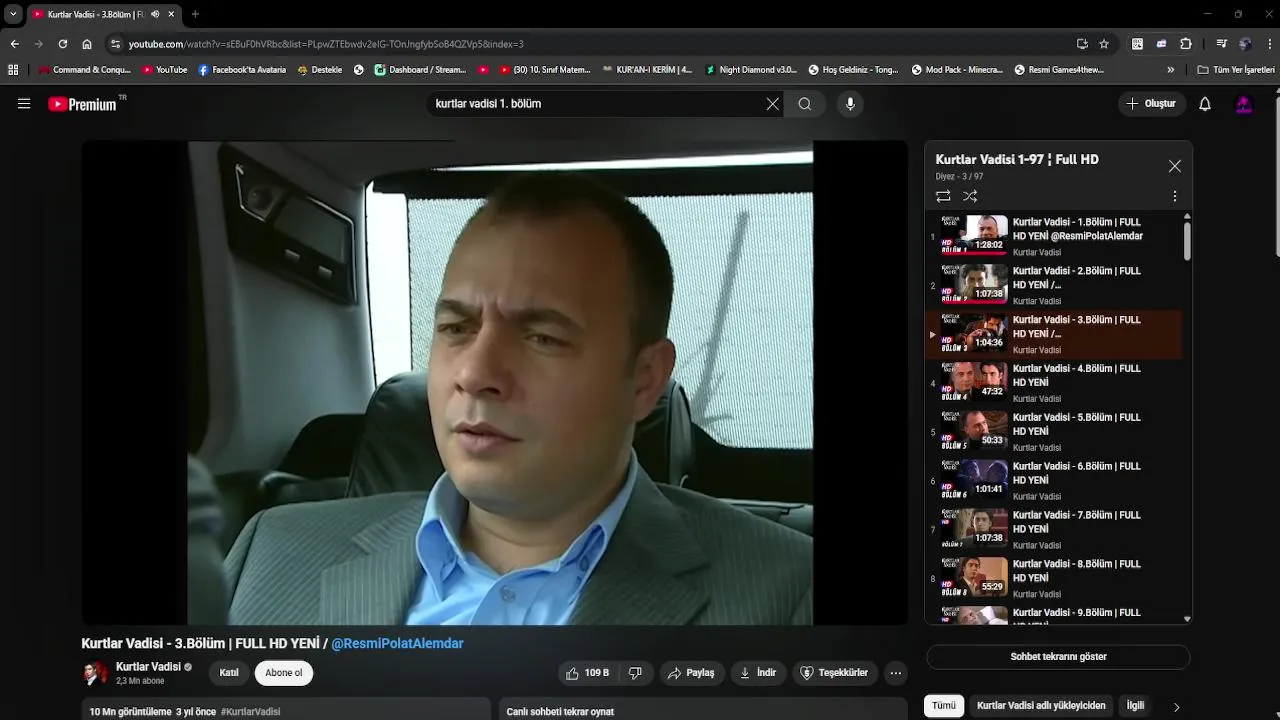The width and height of the screenshot is (1280, 720).
Task: Dislike the video
Action: tap(635, 673)
